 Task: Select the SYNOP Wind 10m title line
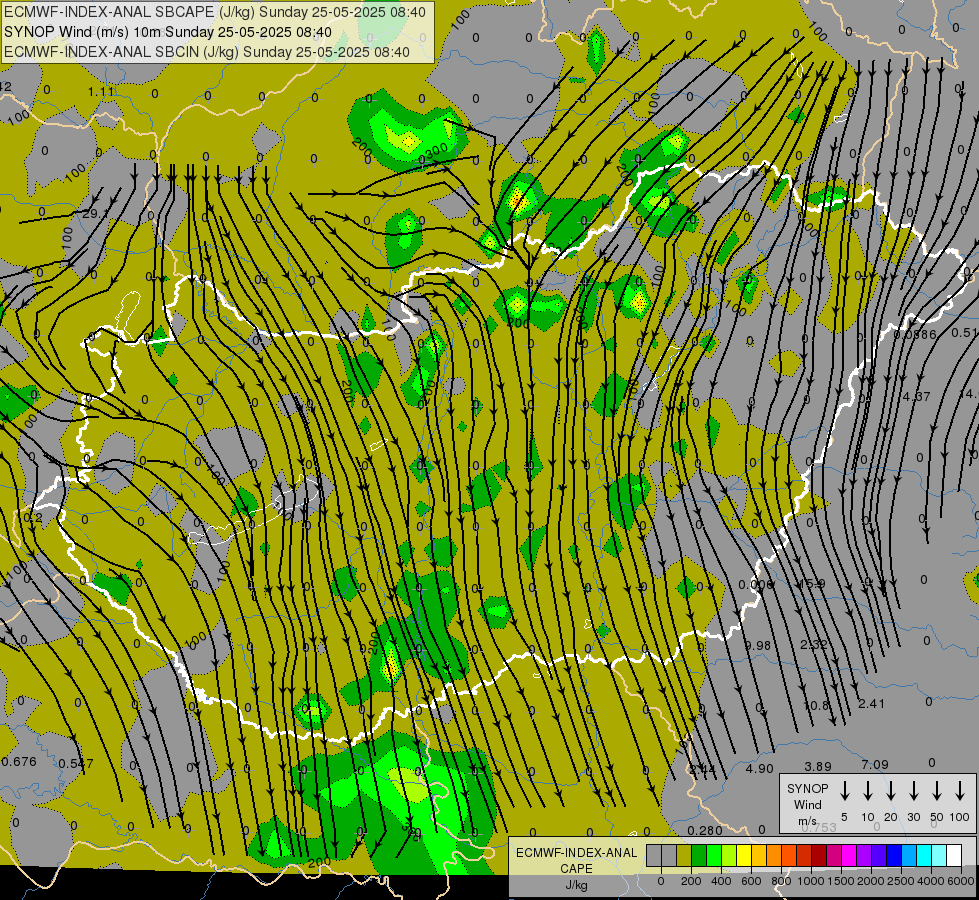168,32
